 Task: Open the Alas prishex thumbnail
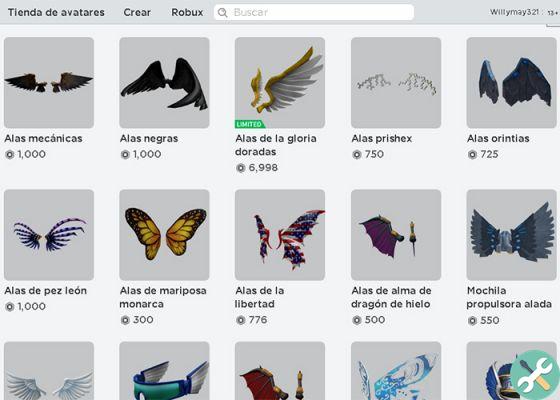click(396, 82)
